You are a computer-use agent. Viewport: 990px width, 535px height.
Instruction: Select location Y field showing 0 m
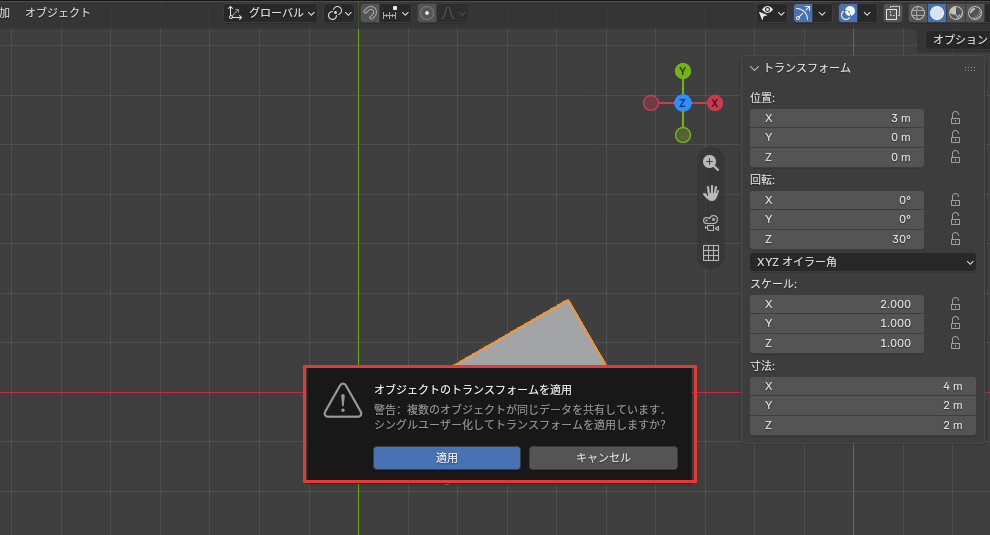[837, 137]
